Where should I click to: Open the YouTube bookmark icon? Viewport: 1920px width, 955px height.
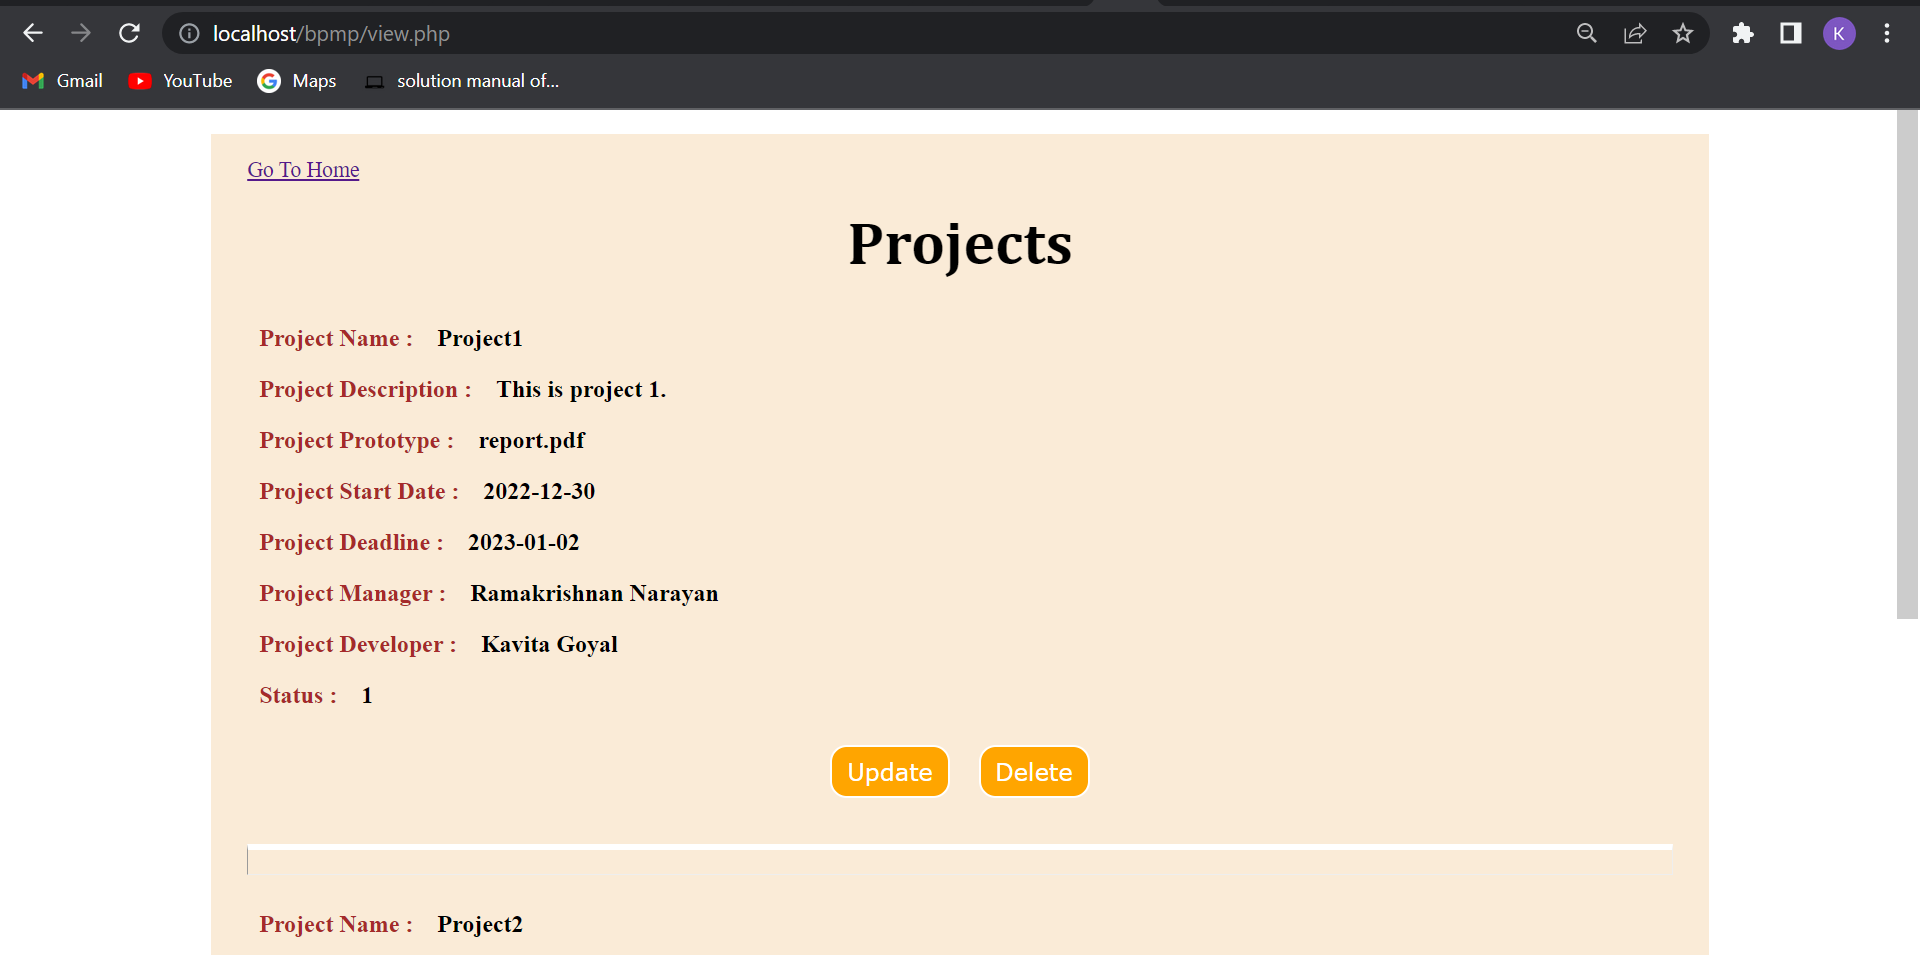[x=140, y=81]
